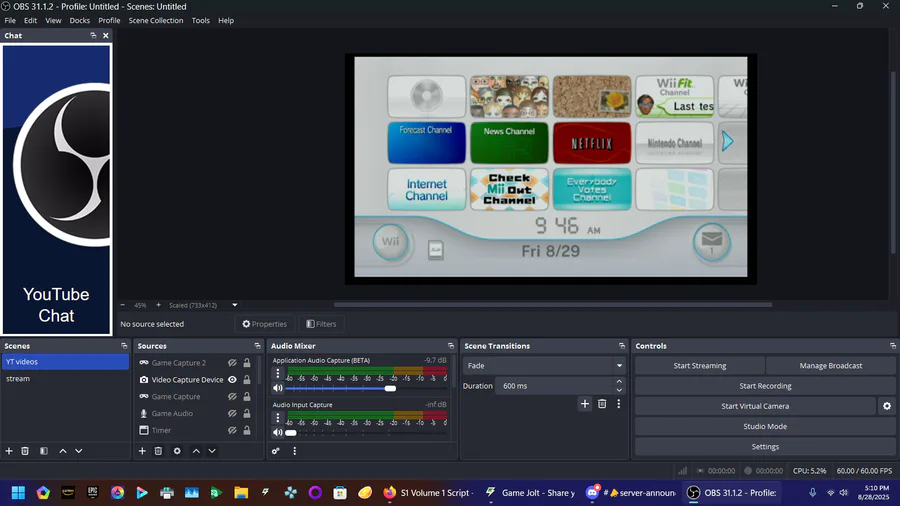Show the Game Capture source
Screen dimensions: 900x506
232,396
